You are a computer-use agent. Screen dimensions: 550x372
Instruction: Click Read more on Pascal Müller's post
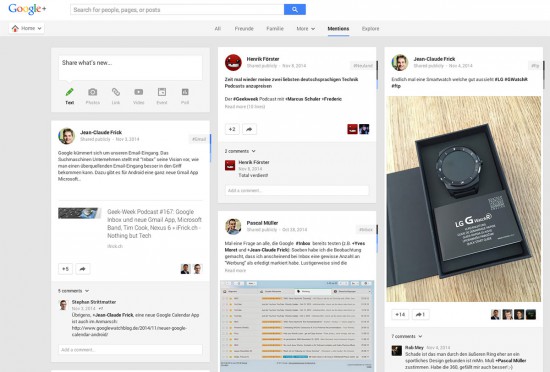(x=235, y=271)
